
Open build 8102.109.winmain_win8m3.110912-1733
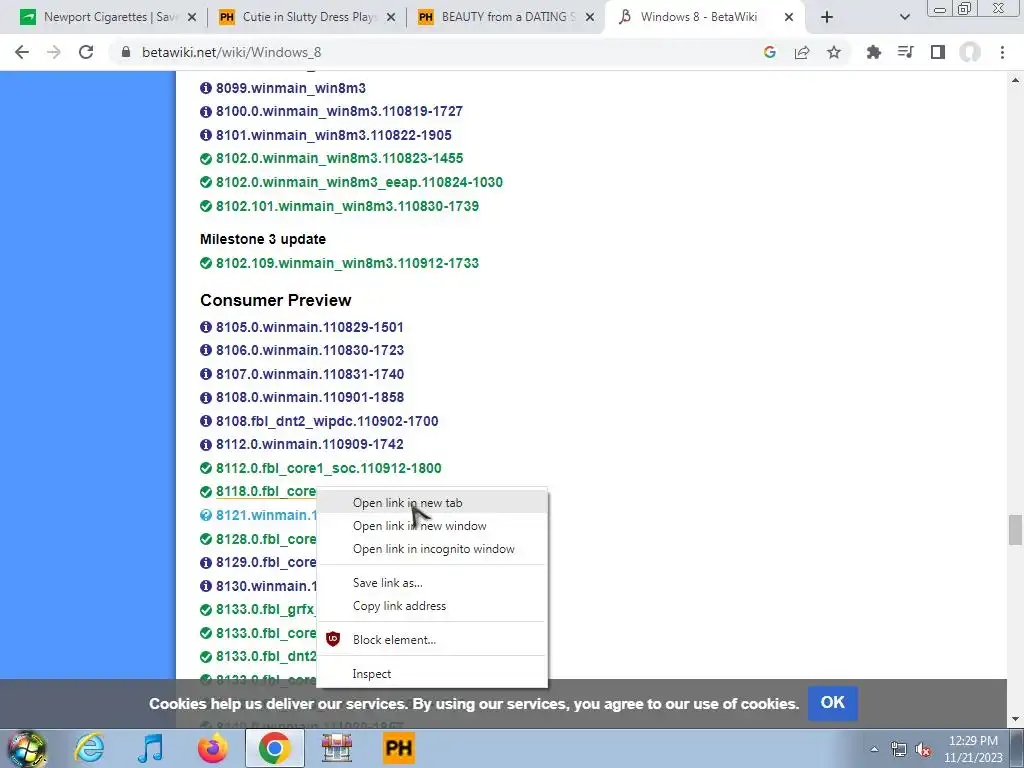pyautogui.click(x=347, y=263)
